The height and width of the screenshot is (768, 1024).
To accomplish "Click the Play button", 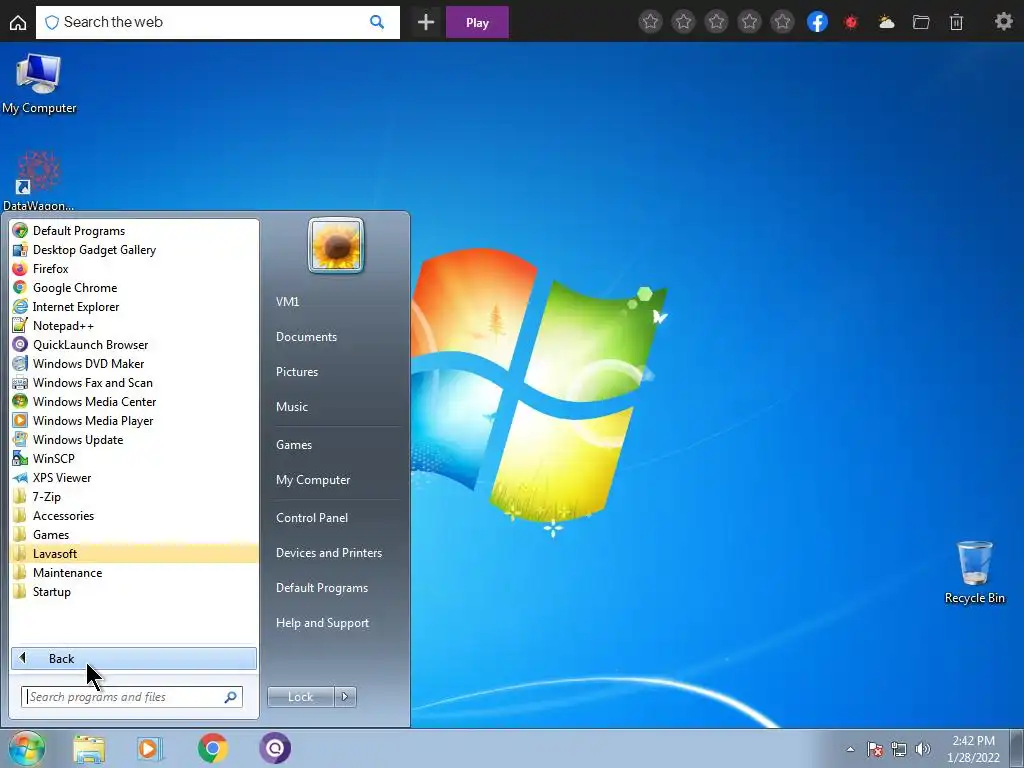I will (x=477, y=23).
